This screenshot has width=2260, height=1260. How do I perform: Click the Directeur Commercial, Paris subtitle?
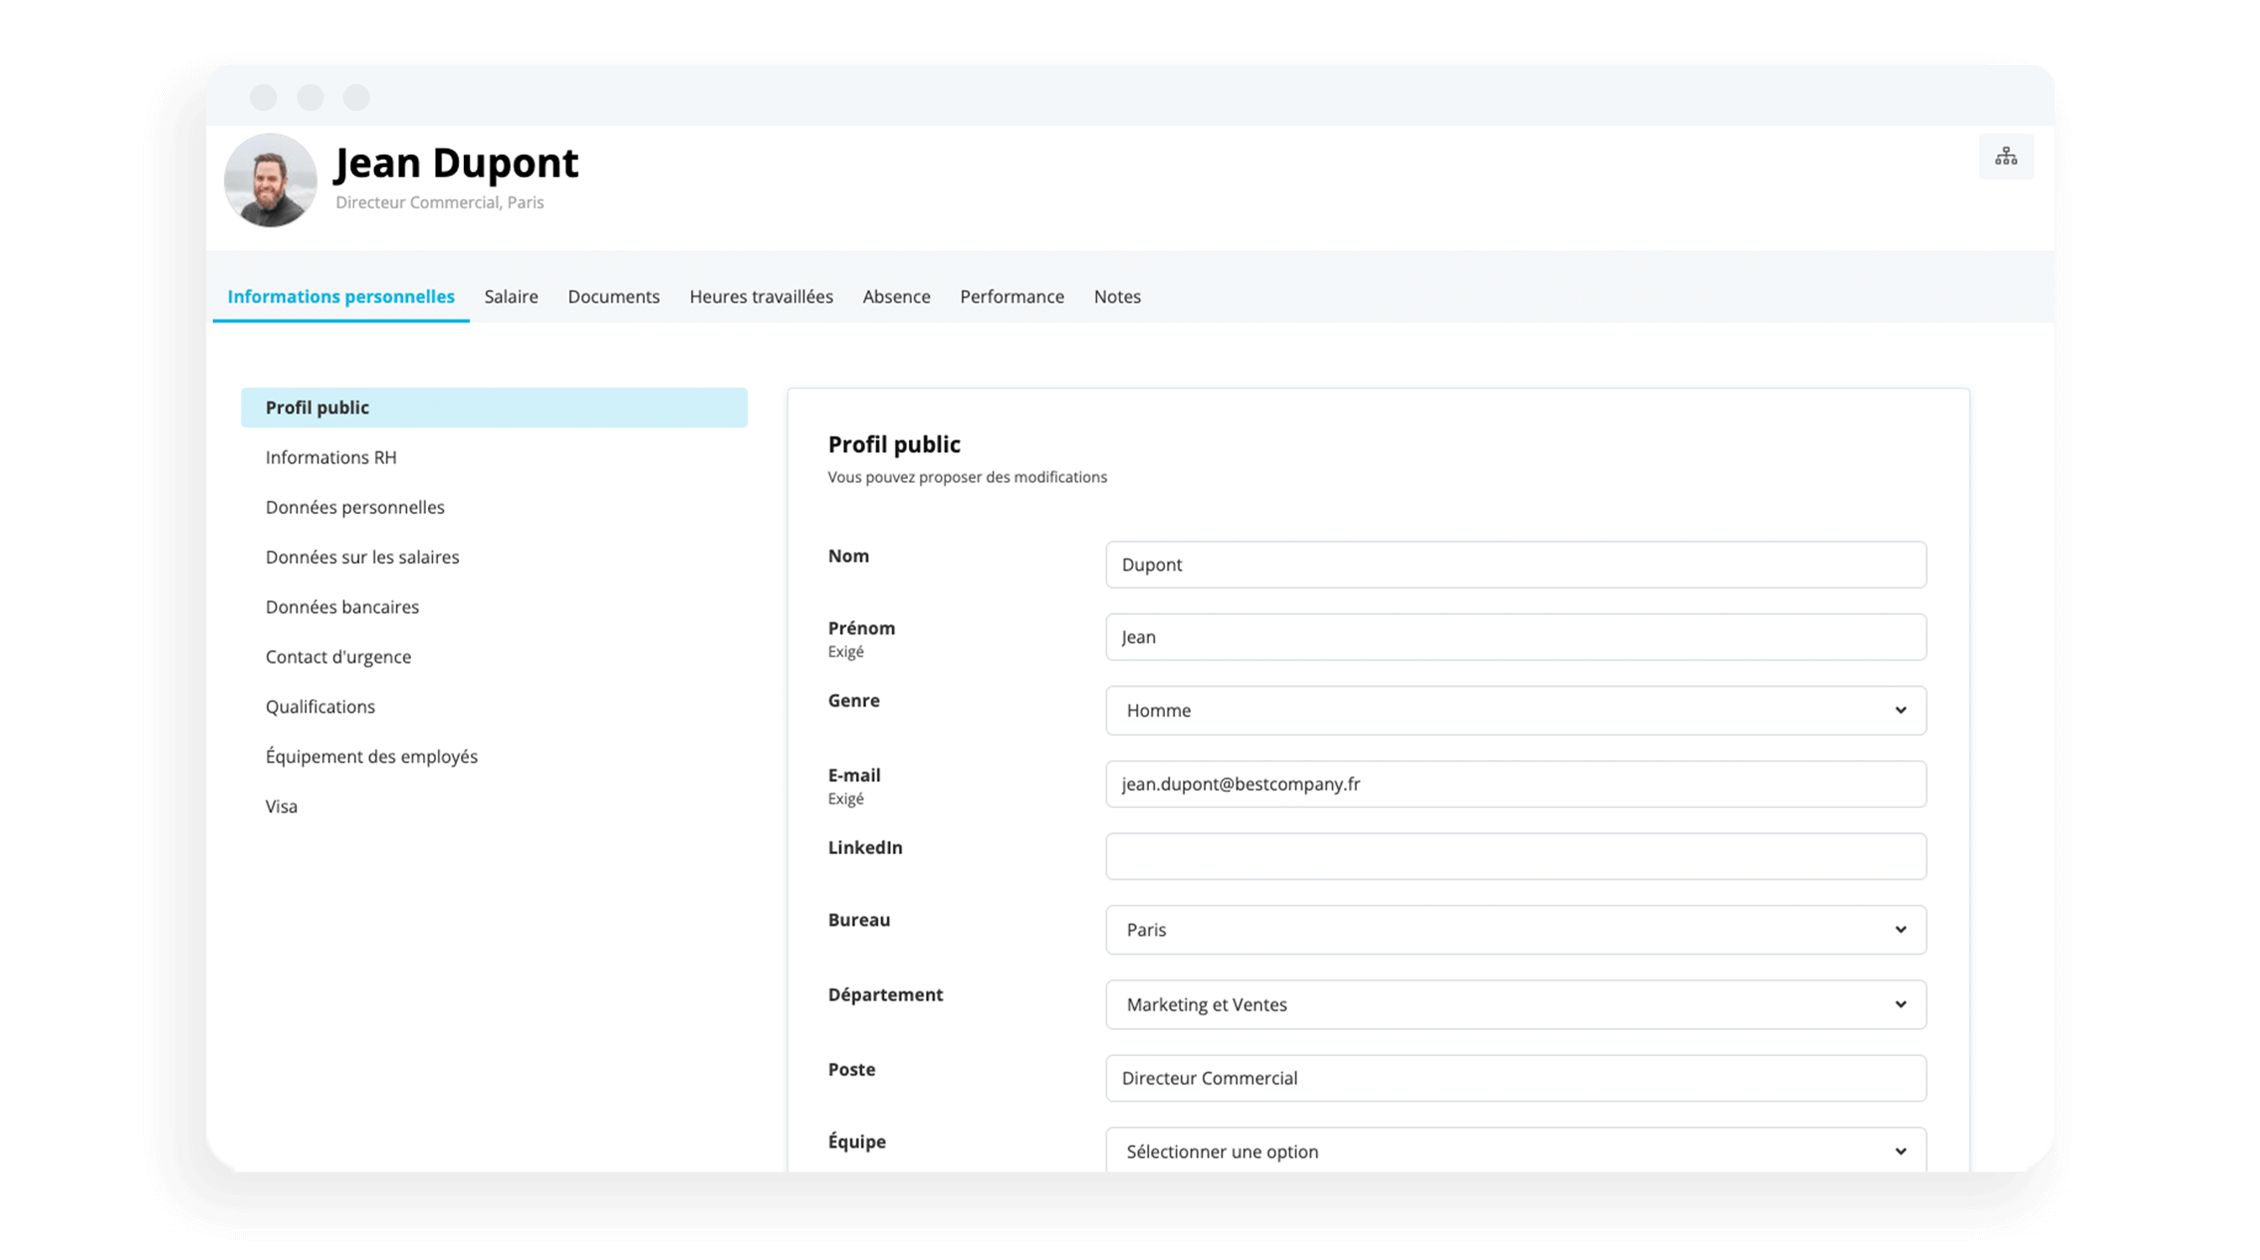click(440, 203)
